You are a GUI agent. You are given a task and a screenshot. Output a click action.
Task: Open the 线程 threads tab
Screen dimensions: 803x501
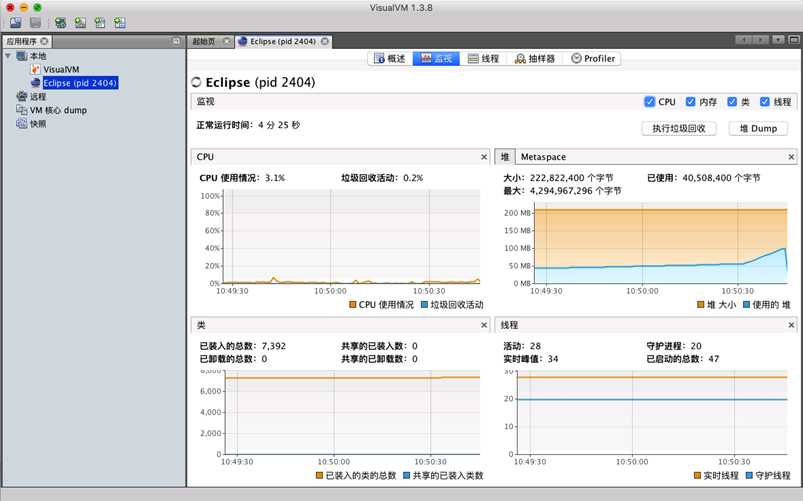tap(483, 58)
